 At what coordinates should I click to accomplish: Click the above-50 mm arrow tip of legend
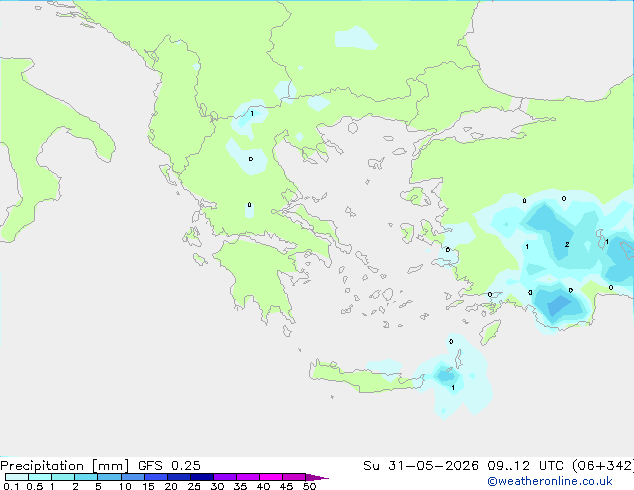tap(317, 477)
